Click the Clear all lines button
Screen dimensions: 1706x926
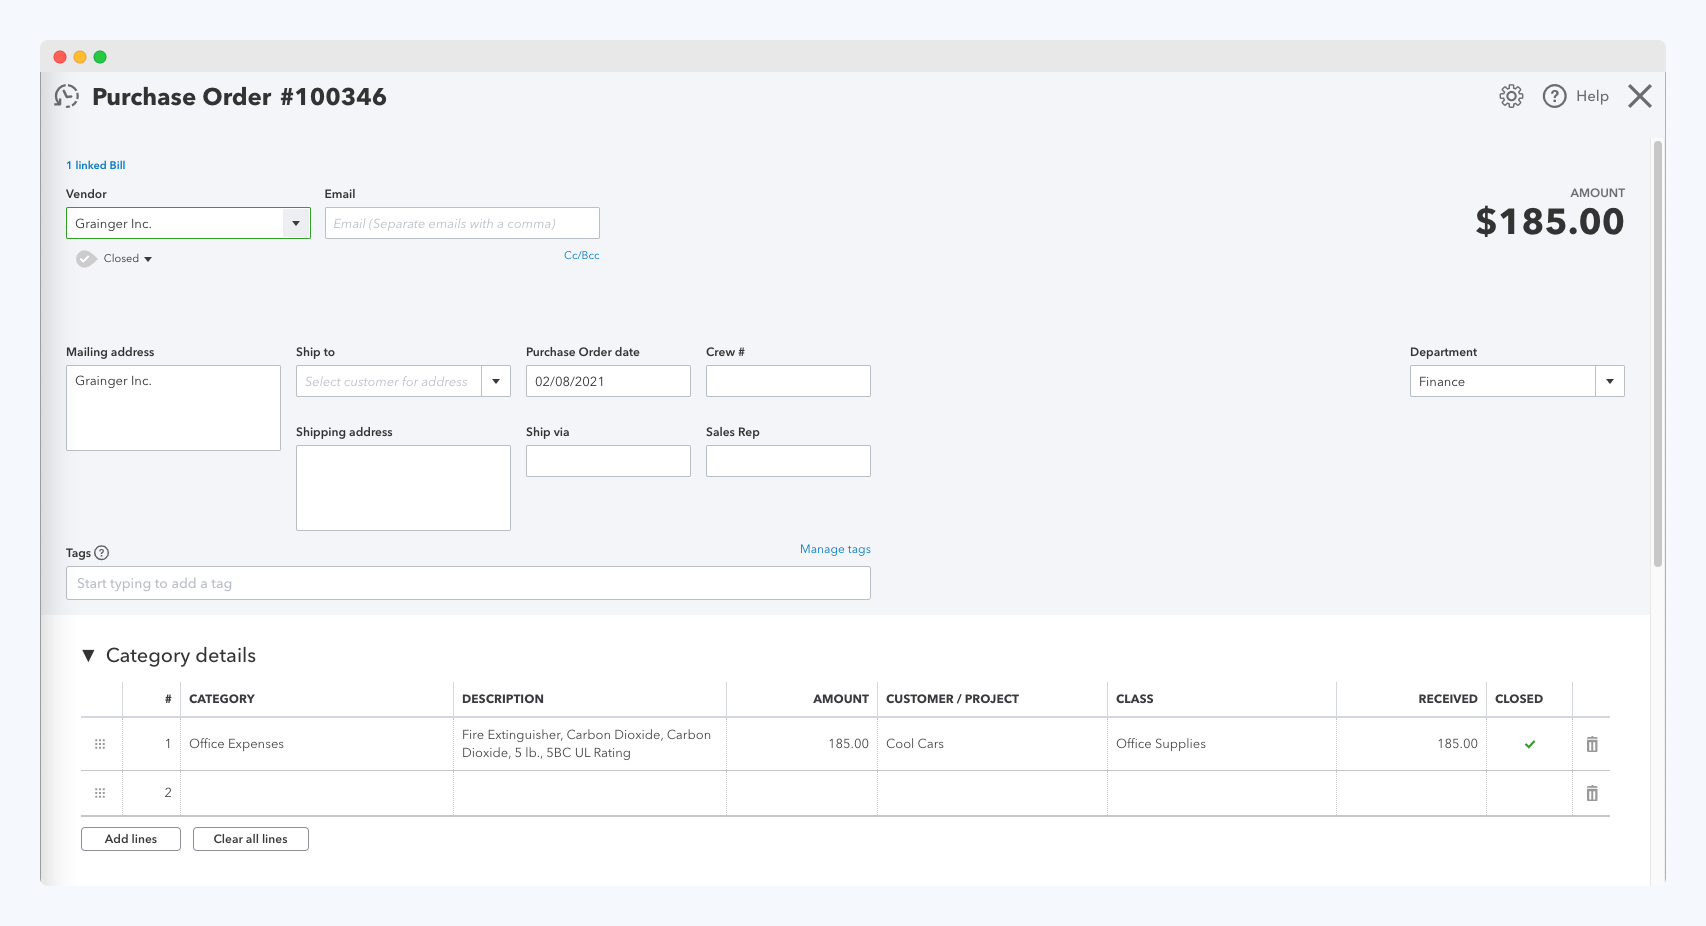(251, 839)
